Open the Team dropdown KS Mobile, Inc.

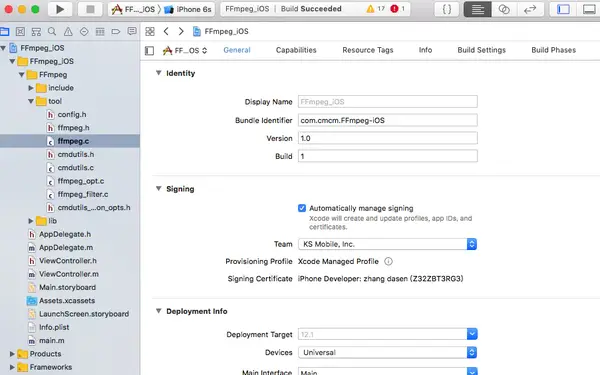coord(387,244)
